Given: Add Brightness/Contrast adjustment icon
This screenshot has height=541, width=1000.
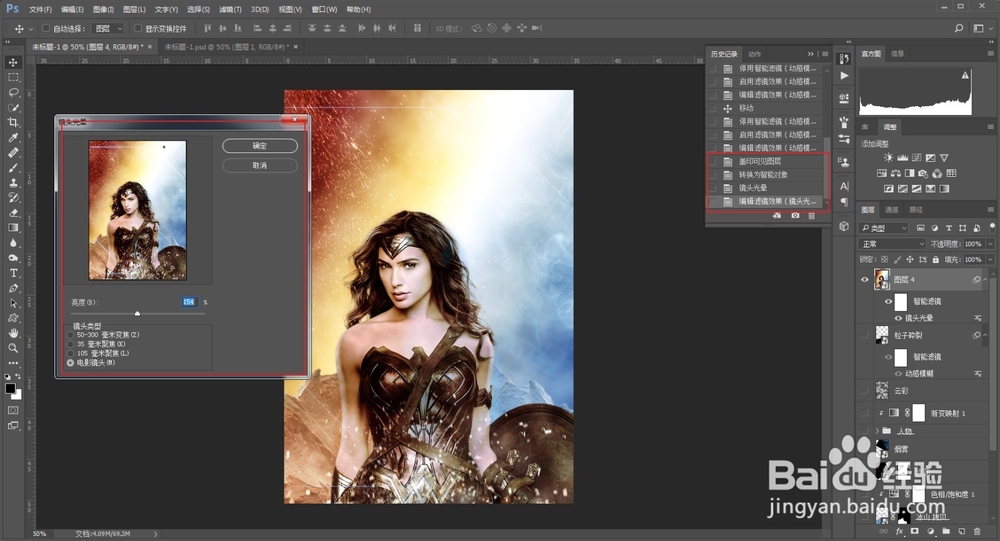Looking at the screenshot, I should 888,158.
